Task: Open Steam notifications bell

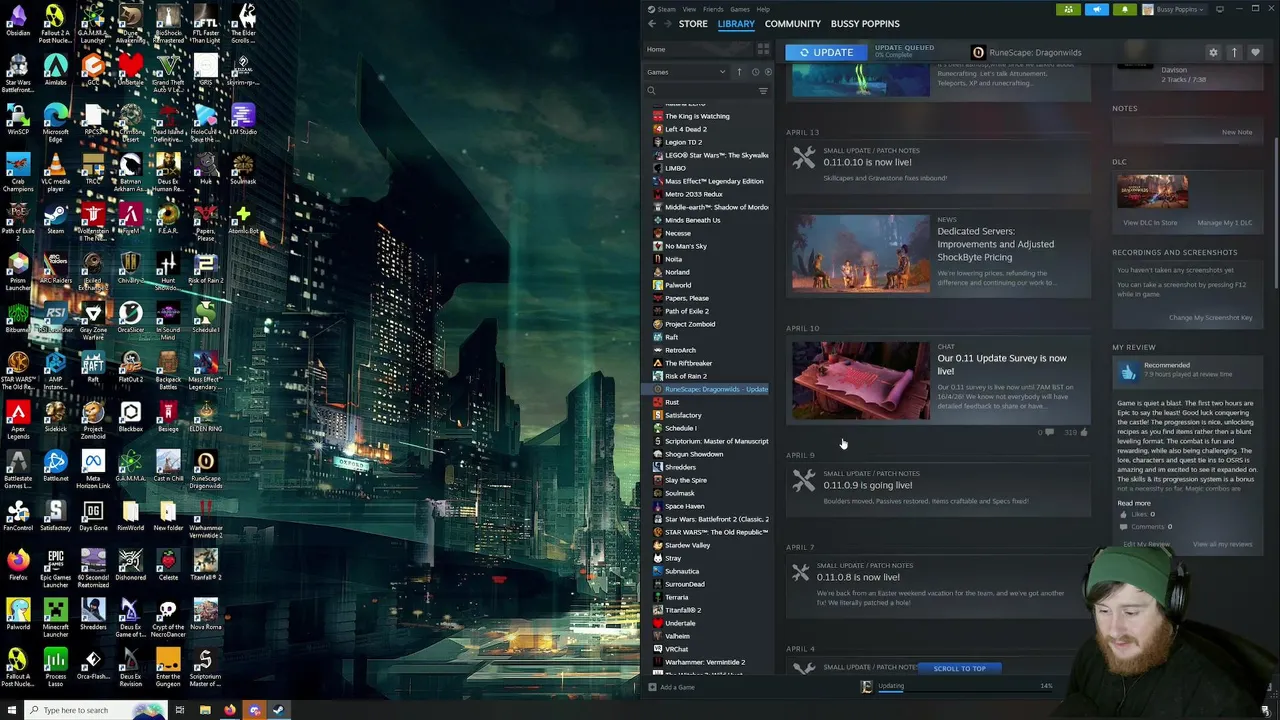Action: pos(1124,9)
